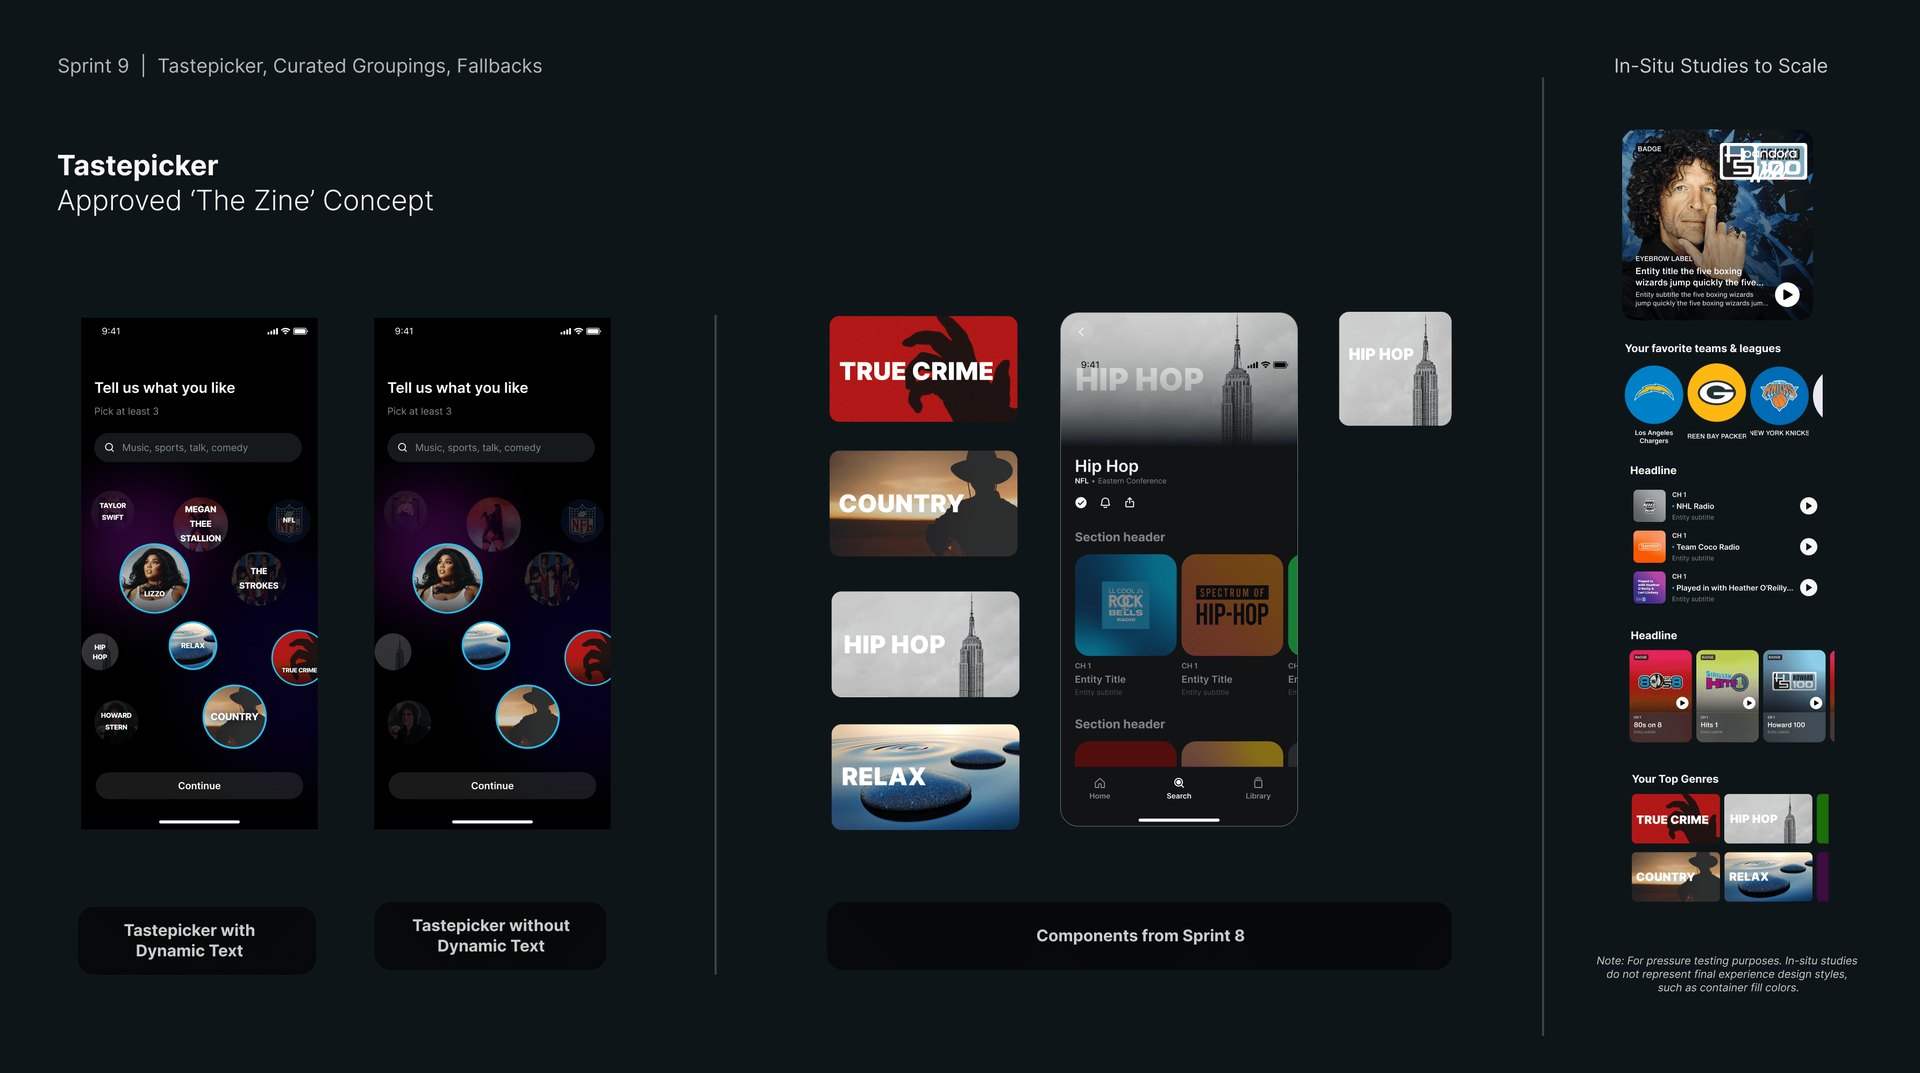The height and width of the screenshot is (1073, 1920).
Task: Play Team Coco Radio in Headline list
Action: pos(1808,547)
